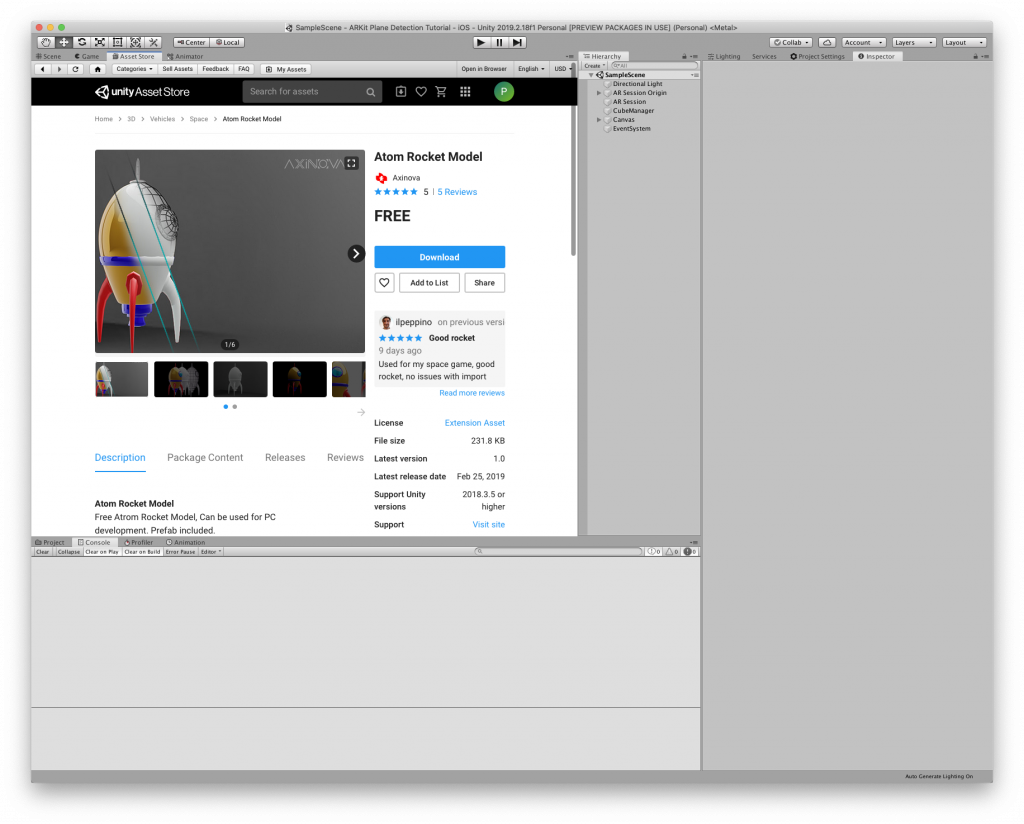Image resolution: width=1024 pixels, height=824 pixels.
Task: Open the Layers dropdown
Action: pos(914,42)
